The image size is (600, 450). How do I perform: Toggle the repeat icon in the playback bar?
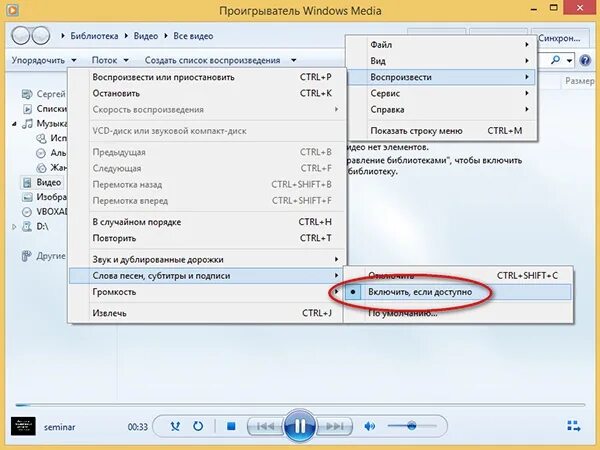click(198, 426)
